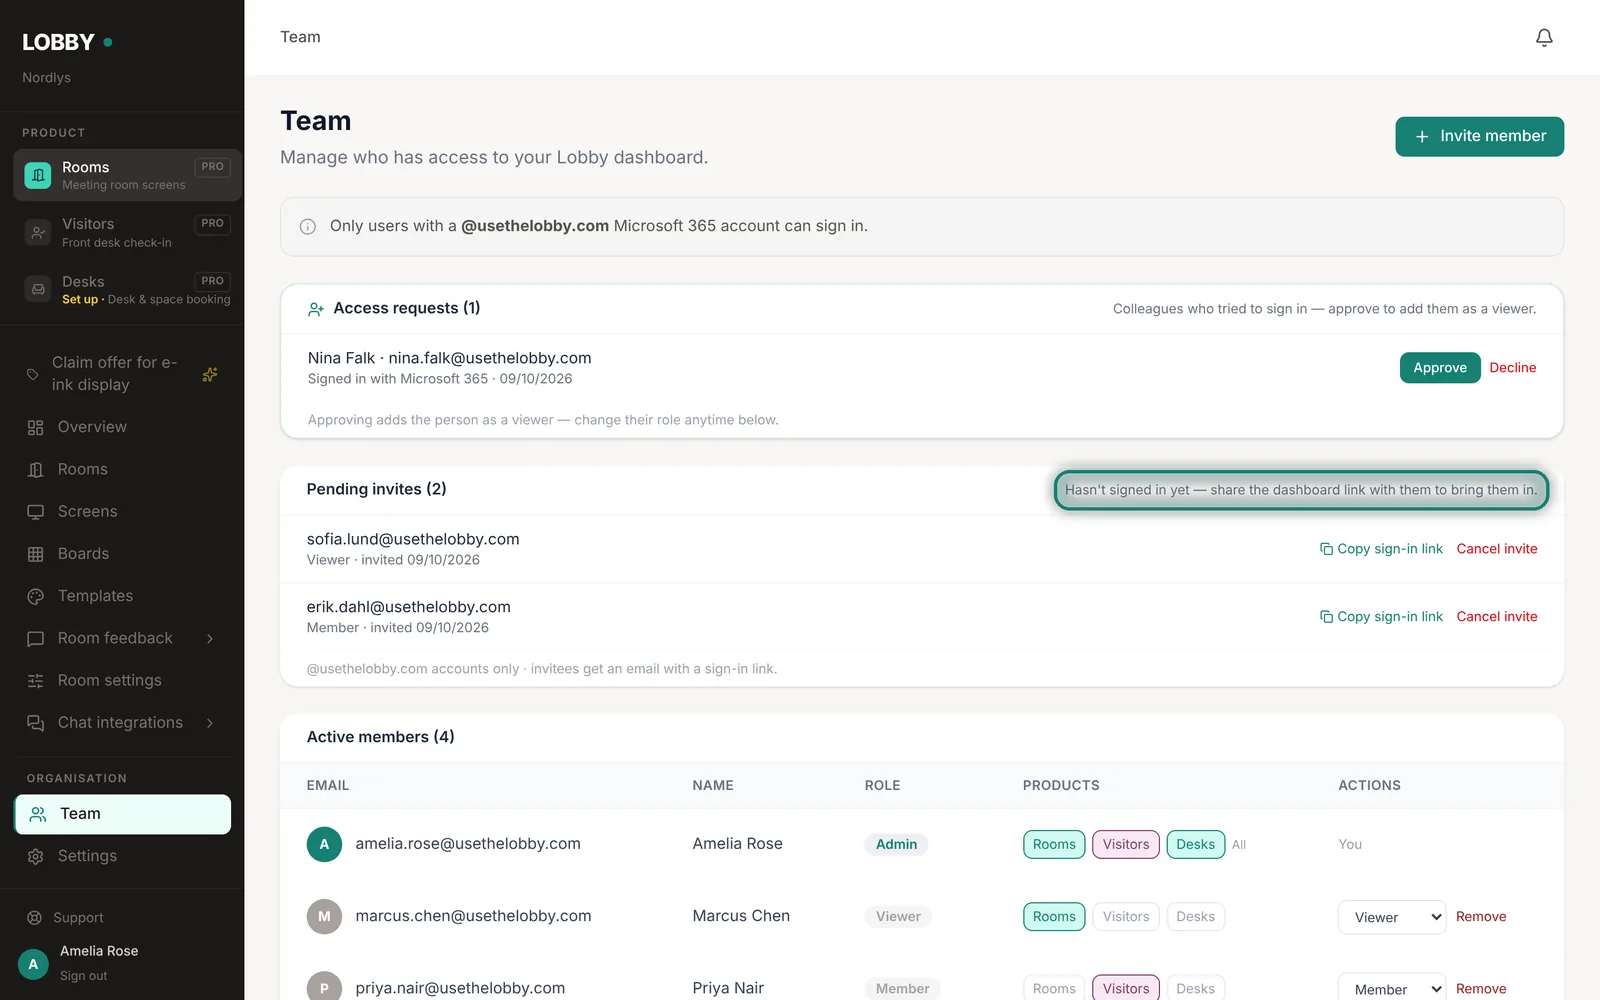
Task: Click the Settings gear icon
Action: pos(36,856)
